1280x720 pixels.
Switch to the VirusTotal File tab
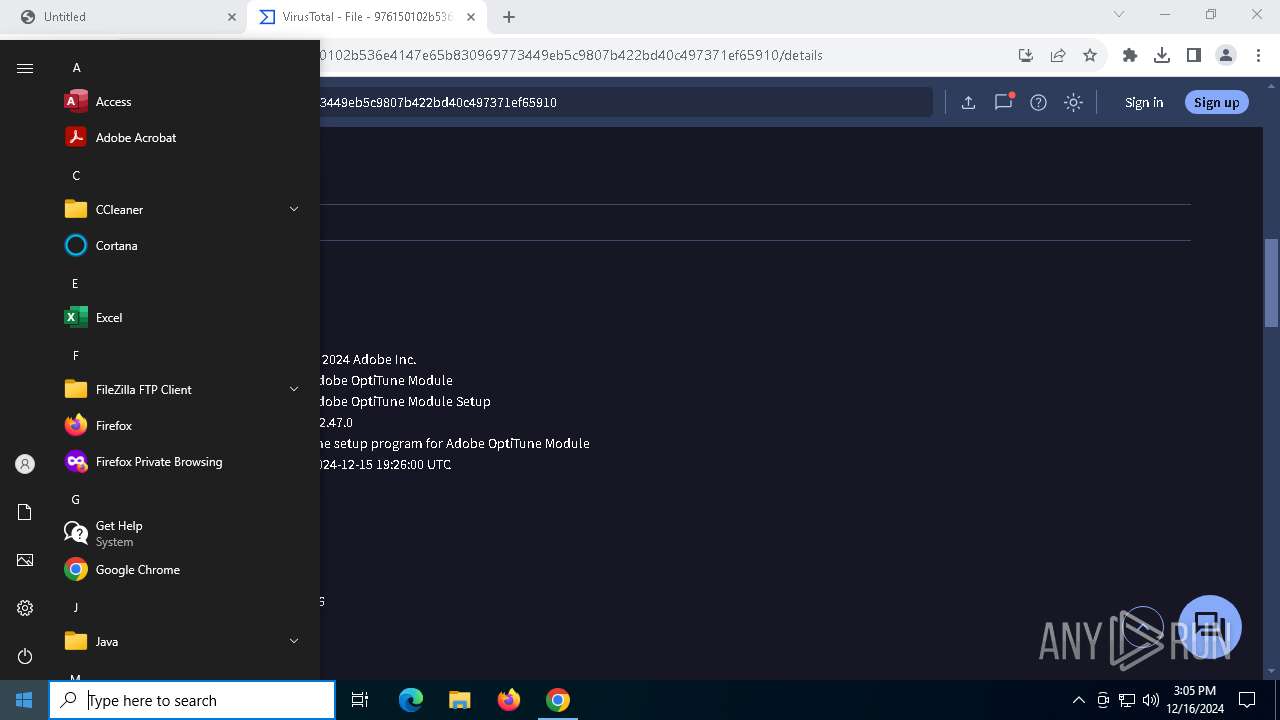(x=368, y=17)
